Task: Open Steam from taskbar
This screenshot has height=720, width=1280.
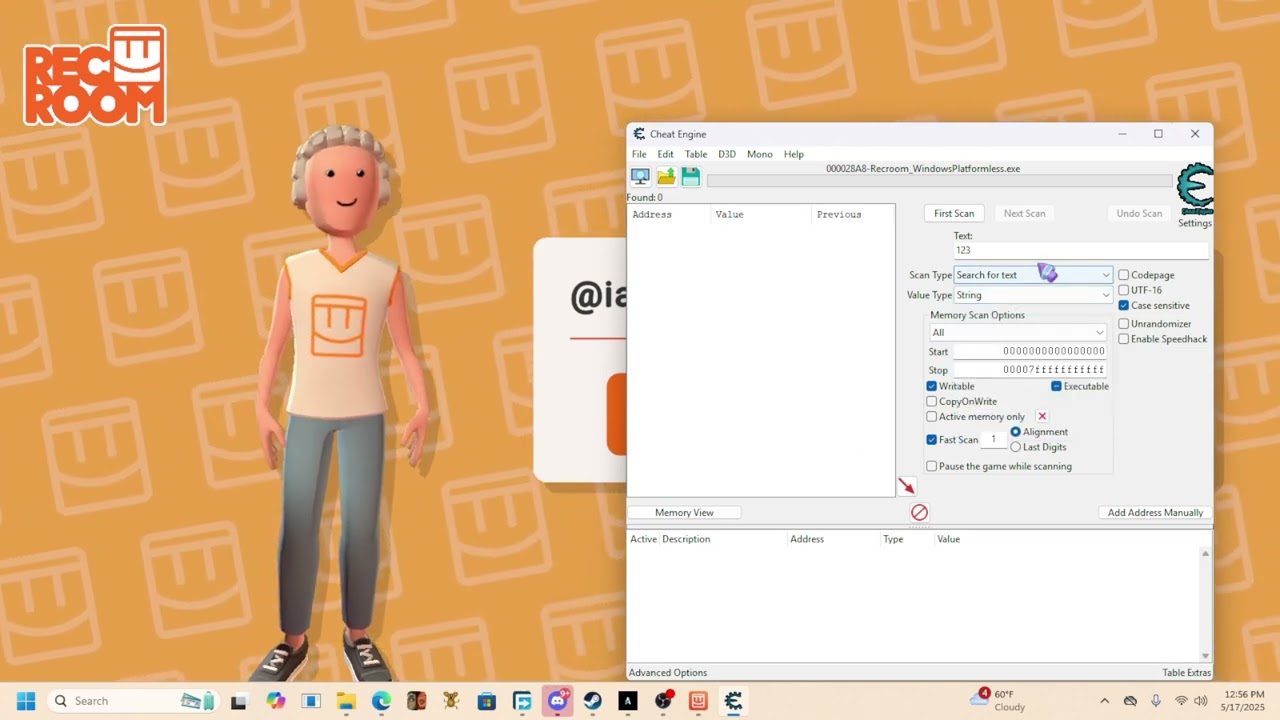Action: (x=593, y=701)
